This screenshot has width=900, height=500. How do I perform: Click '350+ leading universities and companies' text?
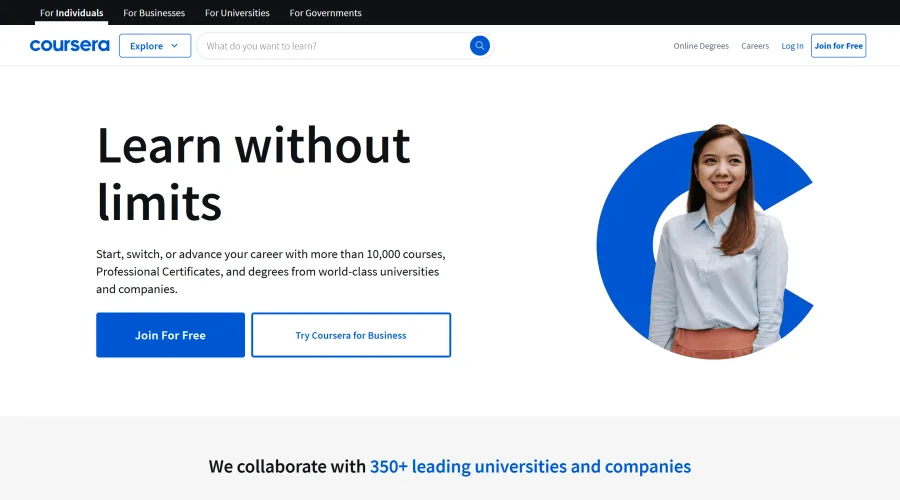(530, 467)
